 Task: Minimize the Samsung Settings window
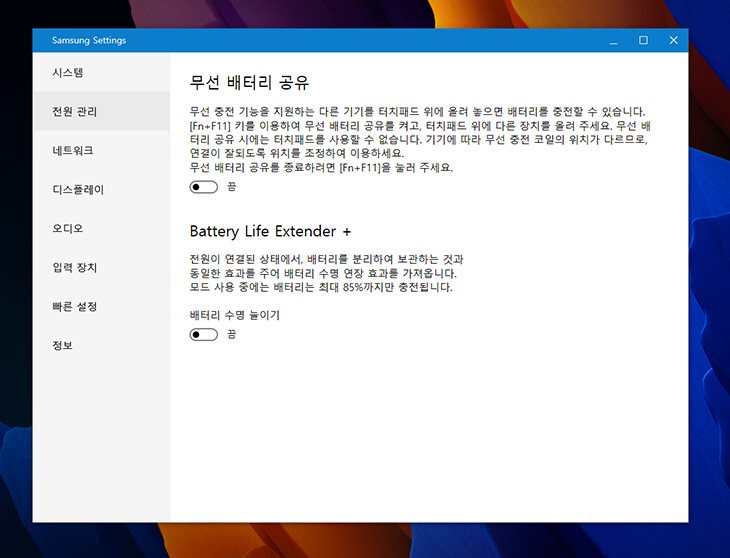(614, 40)
